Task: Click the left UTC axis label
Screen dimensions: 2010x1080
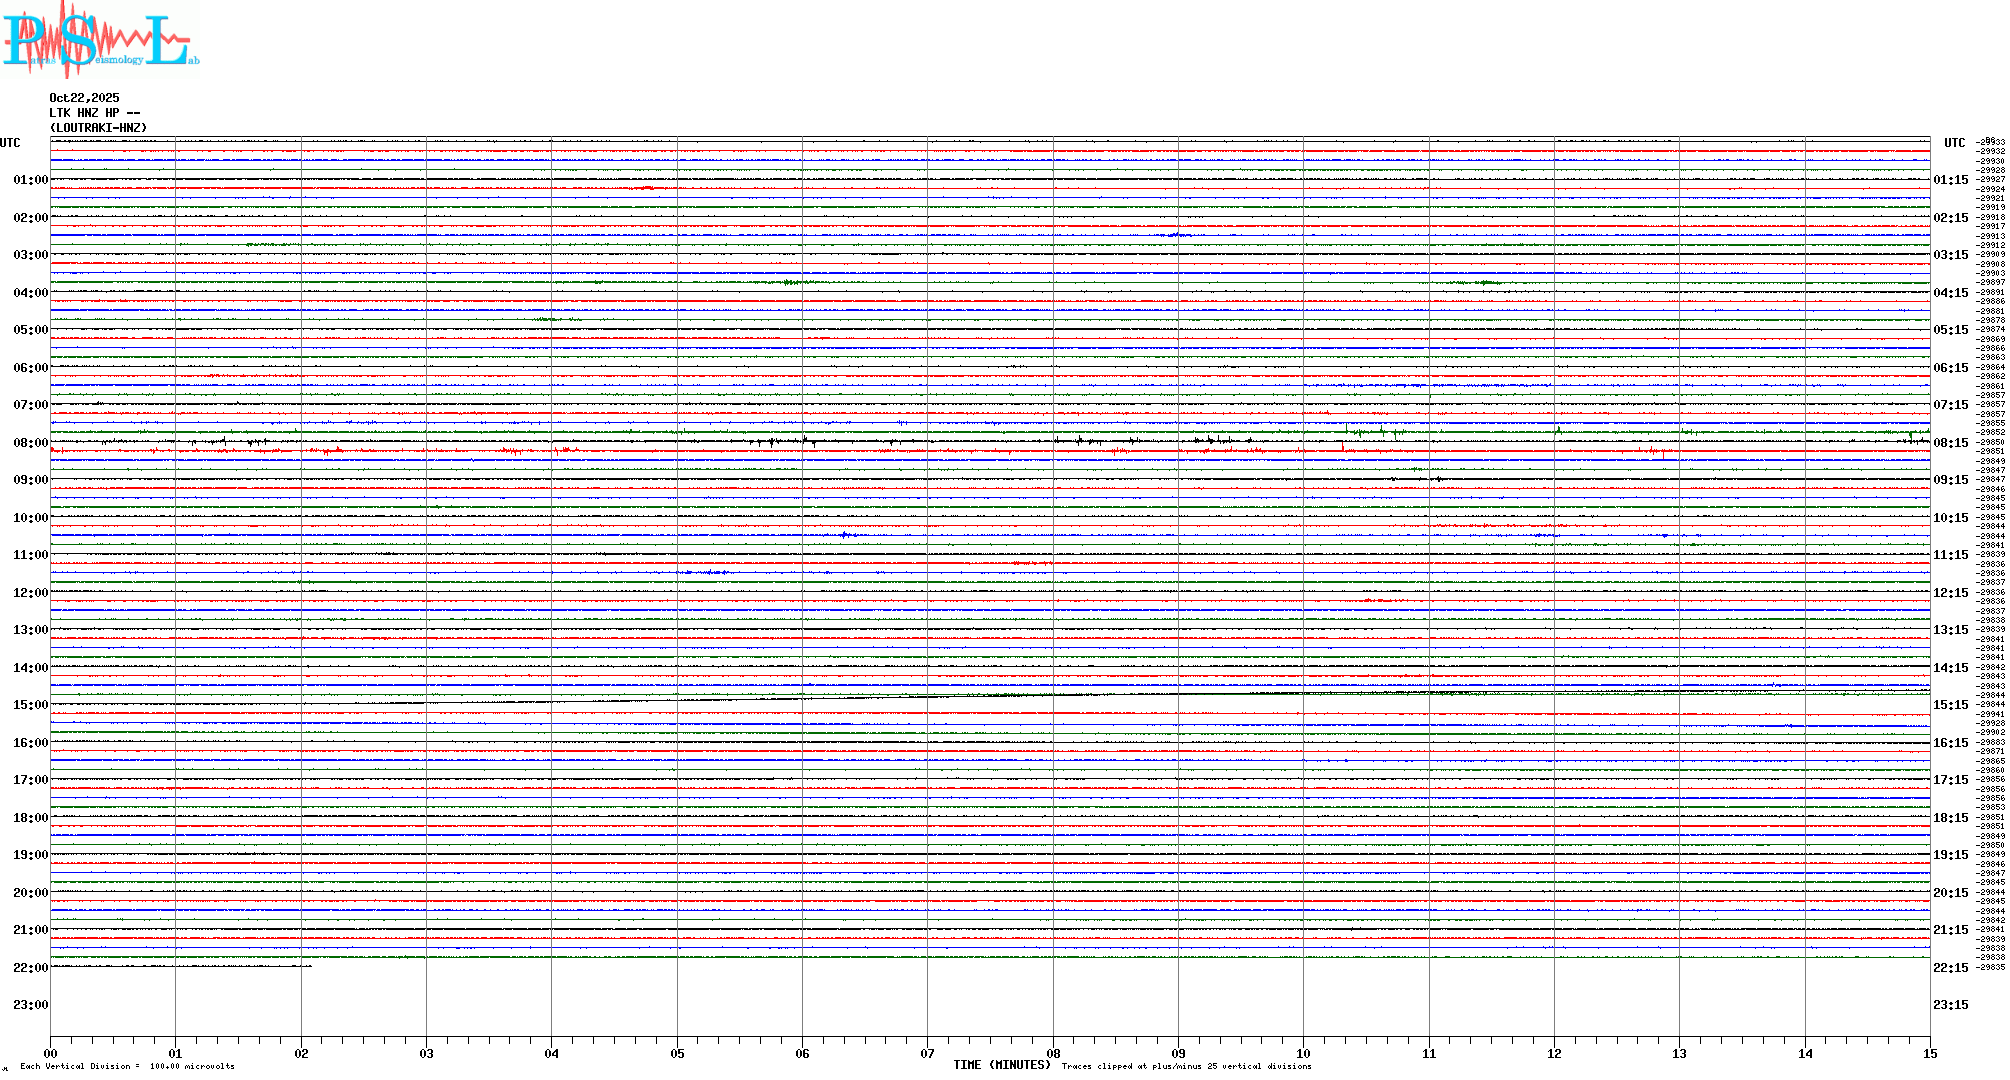Action: tap(10, 143)
